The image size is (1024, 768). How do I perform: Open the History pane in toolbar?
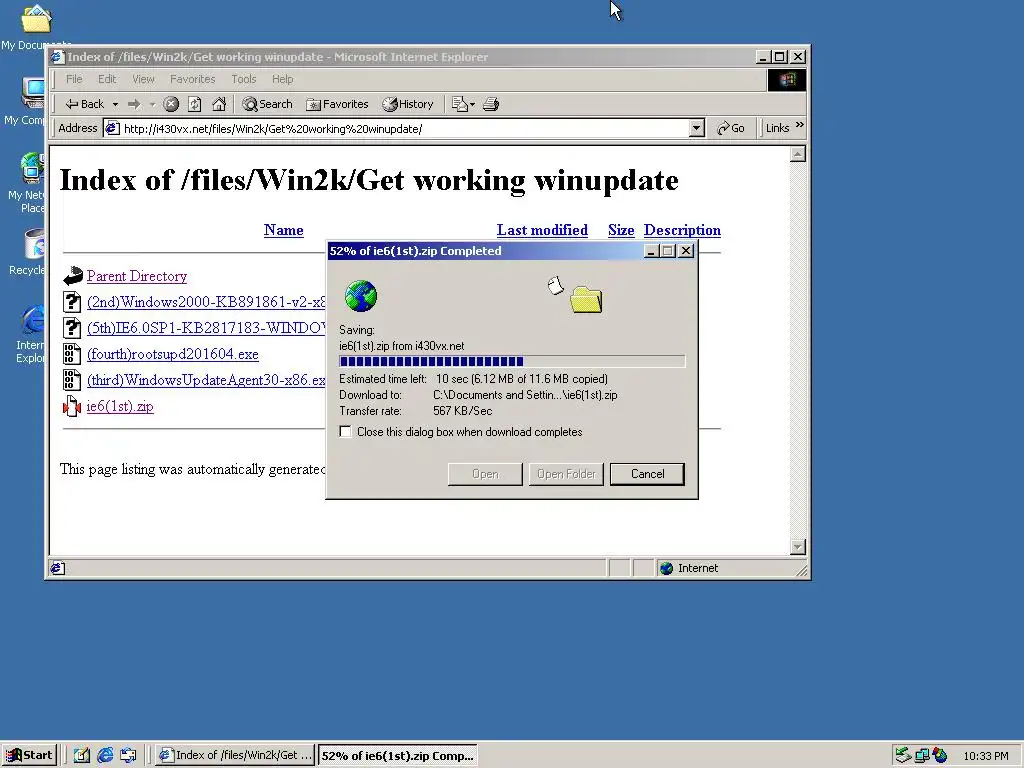pyautogui.click(x=408, y=104)
